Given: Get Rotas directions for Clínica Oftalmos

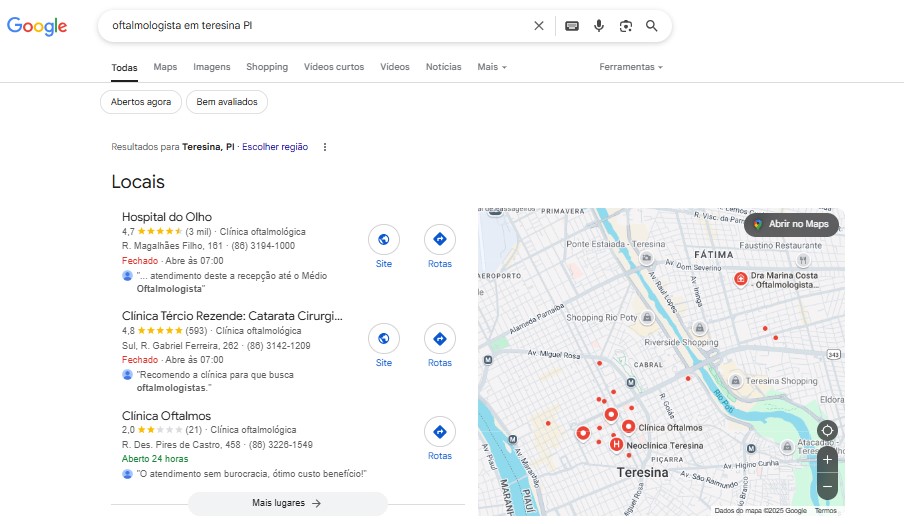Looking at the screenshot, I should [x=440, y=432].
